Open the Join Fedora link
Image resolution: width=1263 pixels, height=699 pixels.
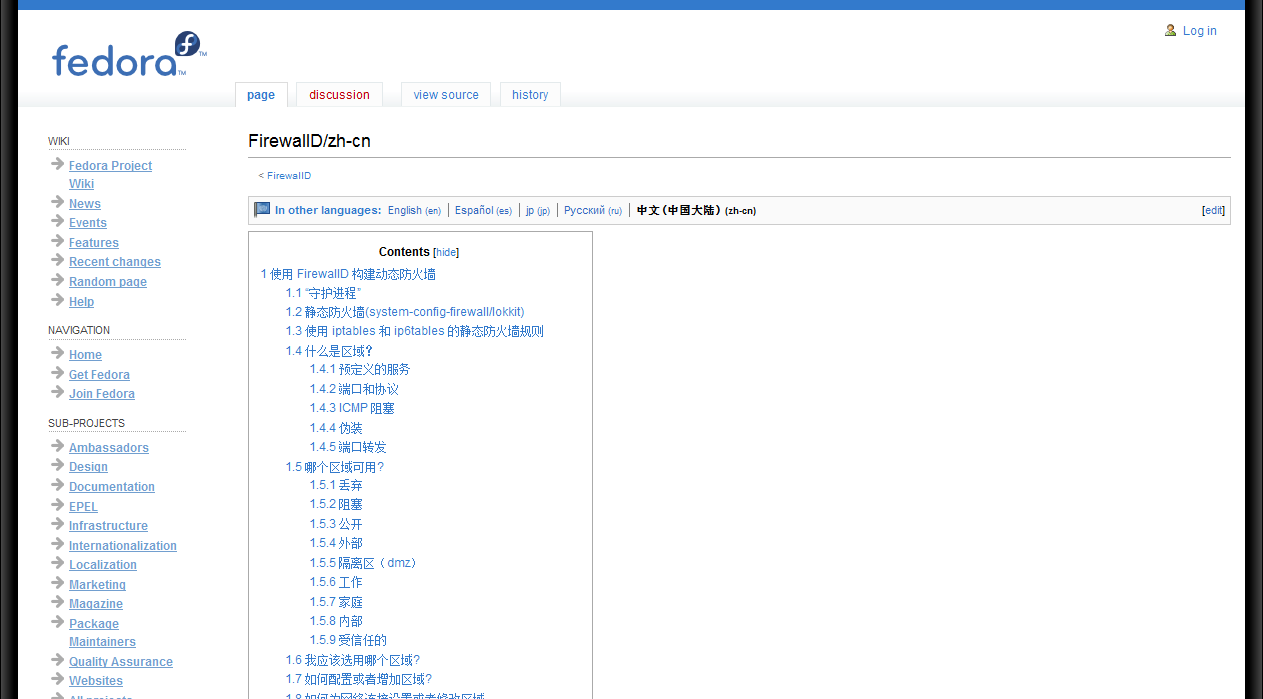(x=102, y=394)
